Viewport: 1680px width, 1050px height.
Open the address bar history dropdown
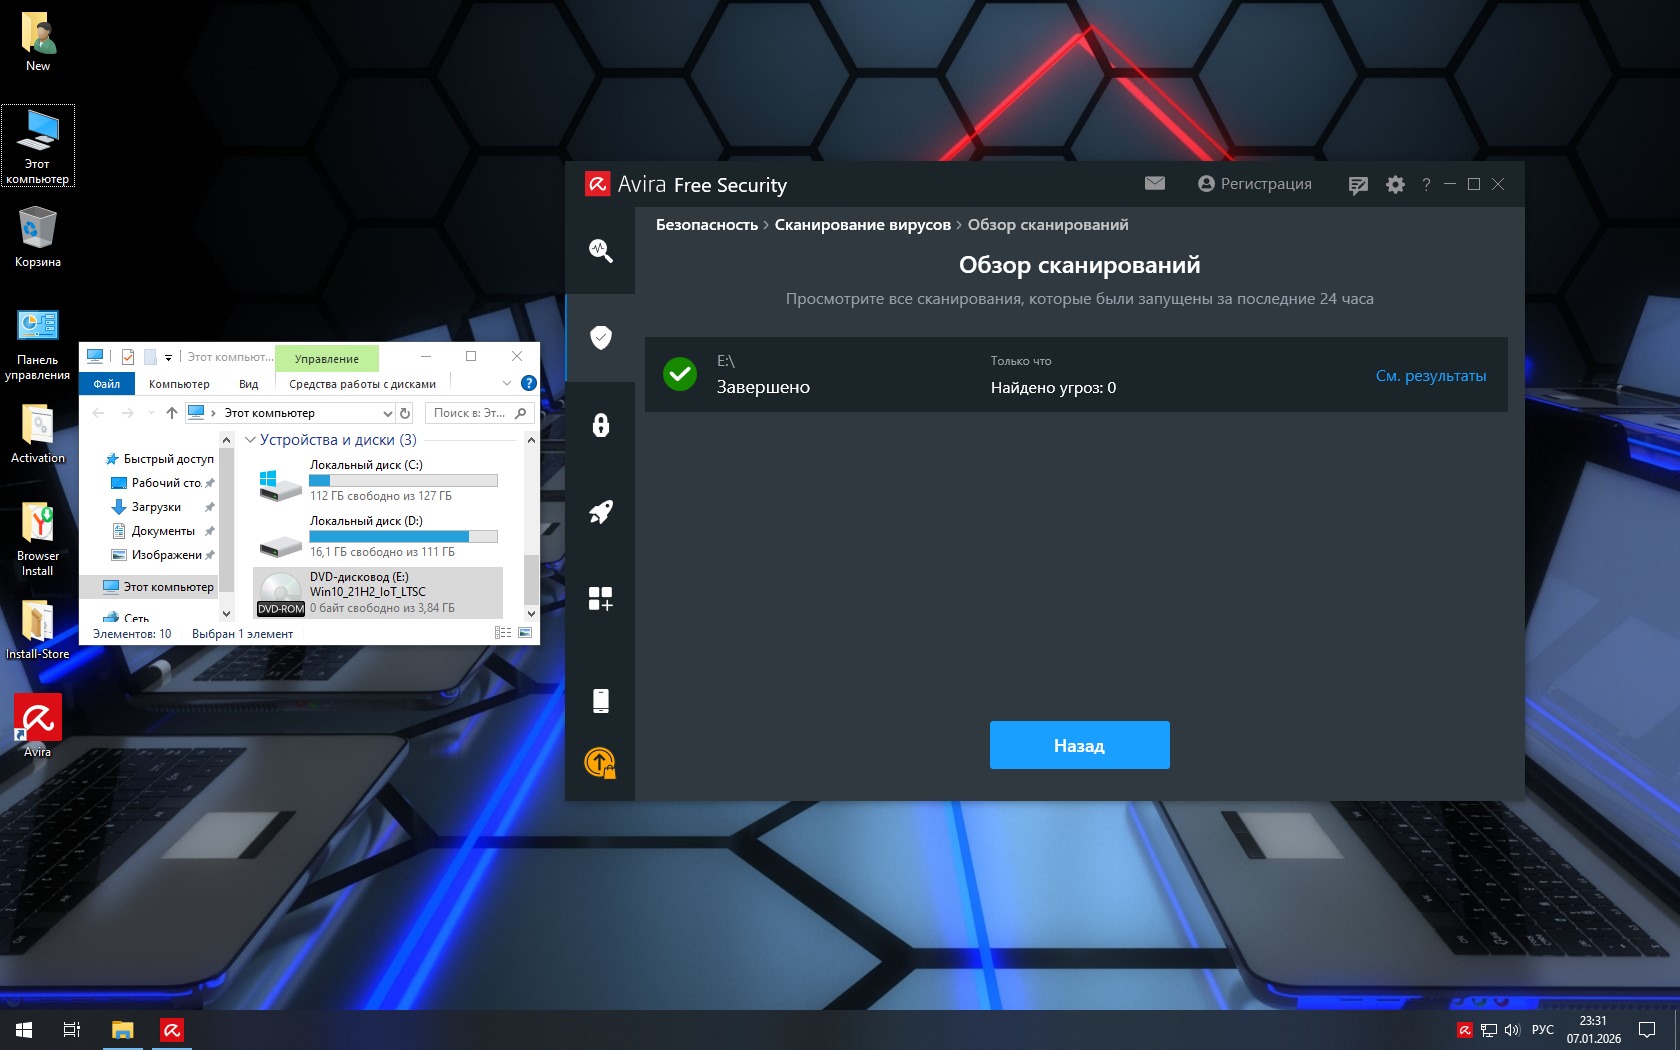[388, 413]
